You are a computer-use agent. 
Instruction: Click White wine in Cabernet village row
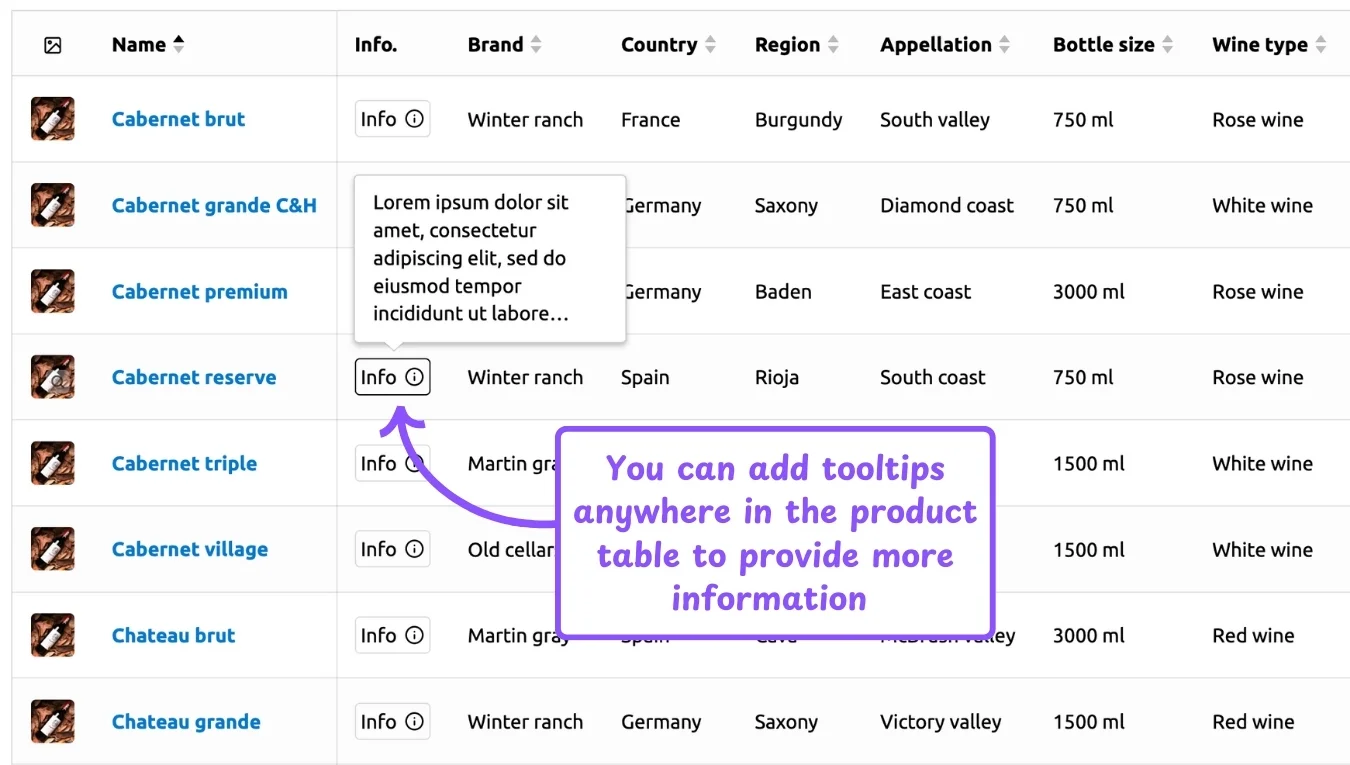1262,550
